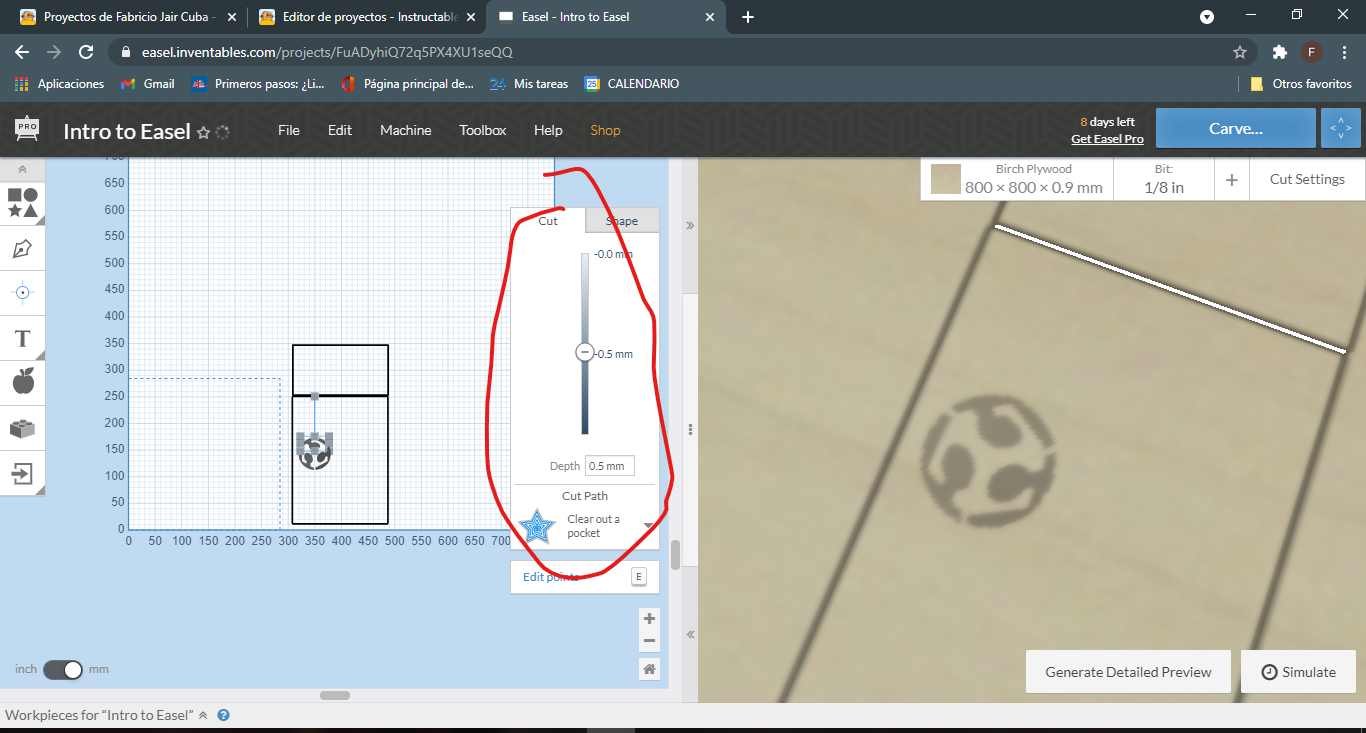1366x733 pixels.
Task: Reload the current page
Action: click(86, 52)
